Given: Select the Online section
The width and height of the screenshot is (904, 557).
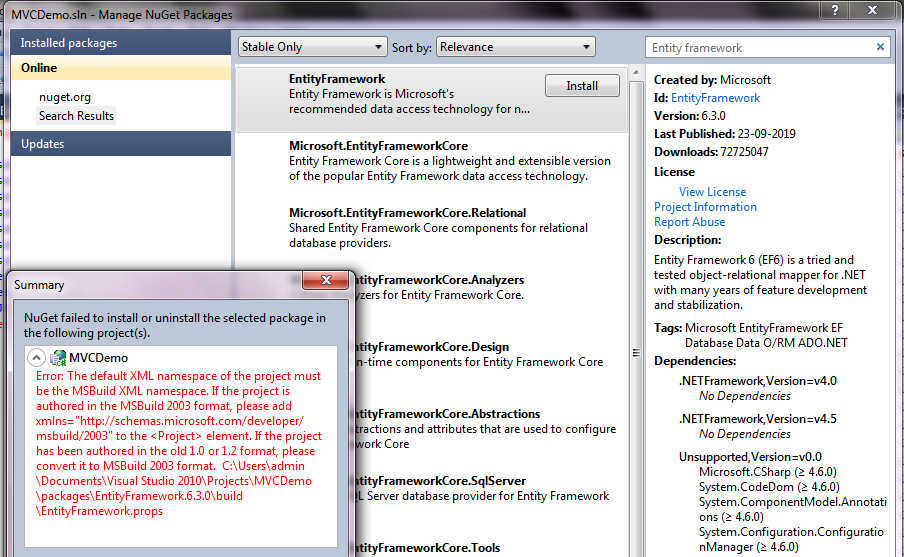Looking at the screenshot, I should [121, 67].
